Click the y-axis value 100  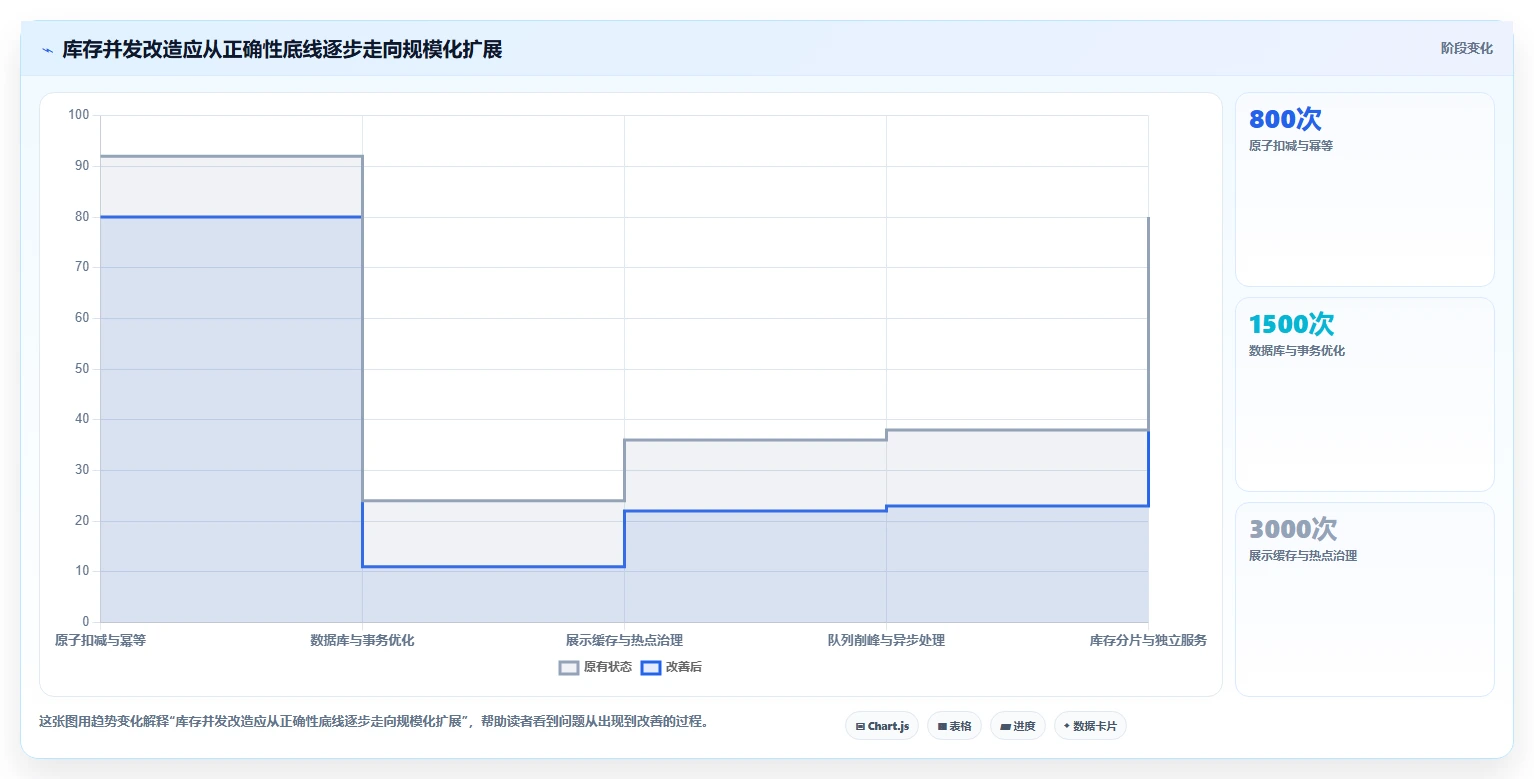(x=78, y=115)
